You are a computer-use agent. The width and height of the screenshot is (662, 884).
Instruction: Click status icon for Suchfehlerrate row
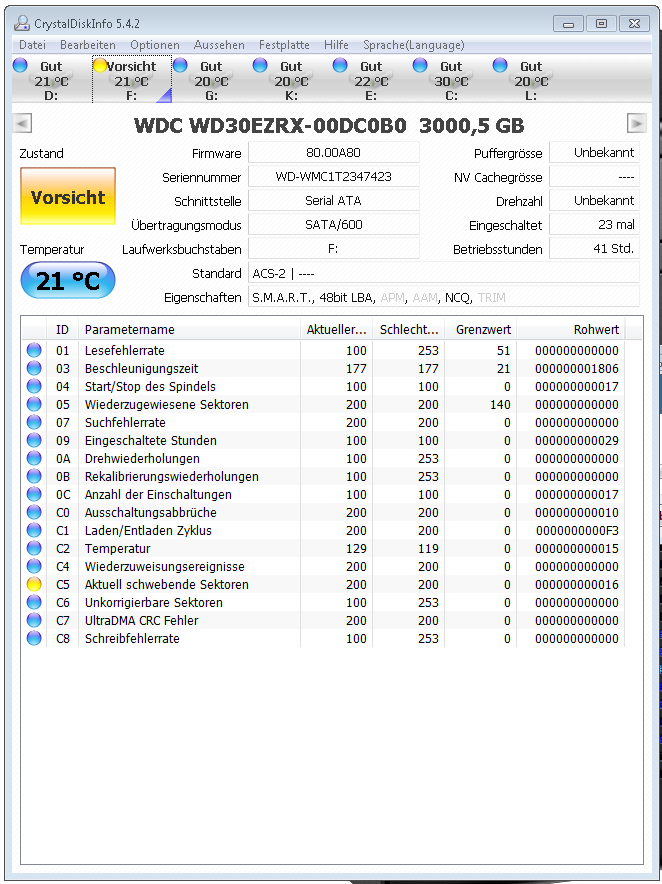click(x=34, y=422)
